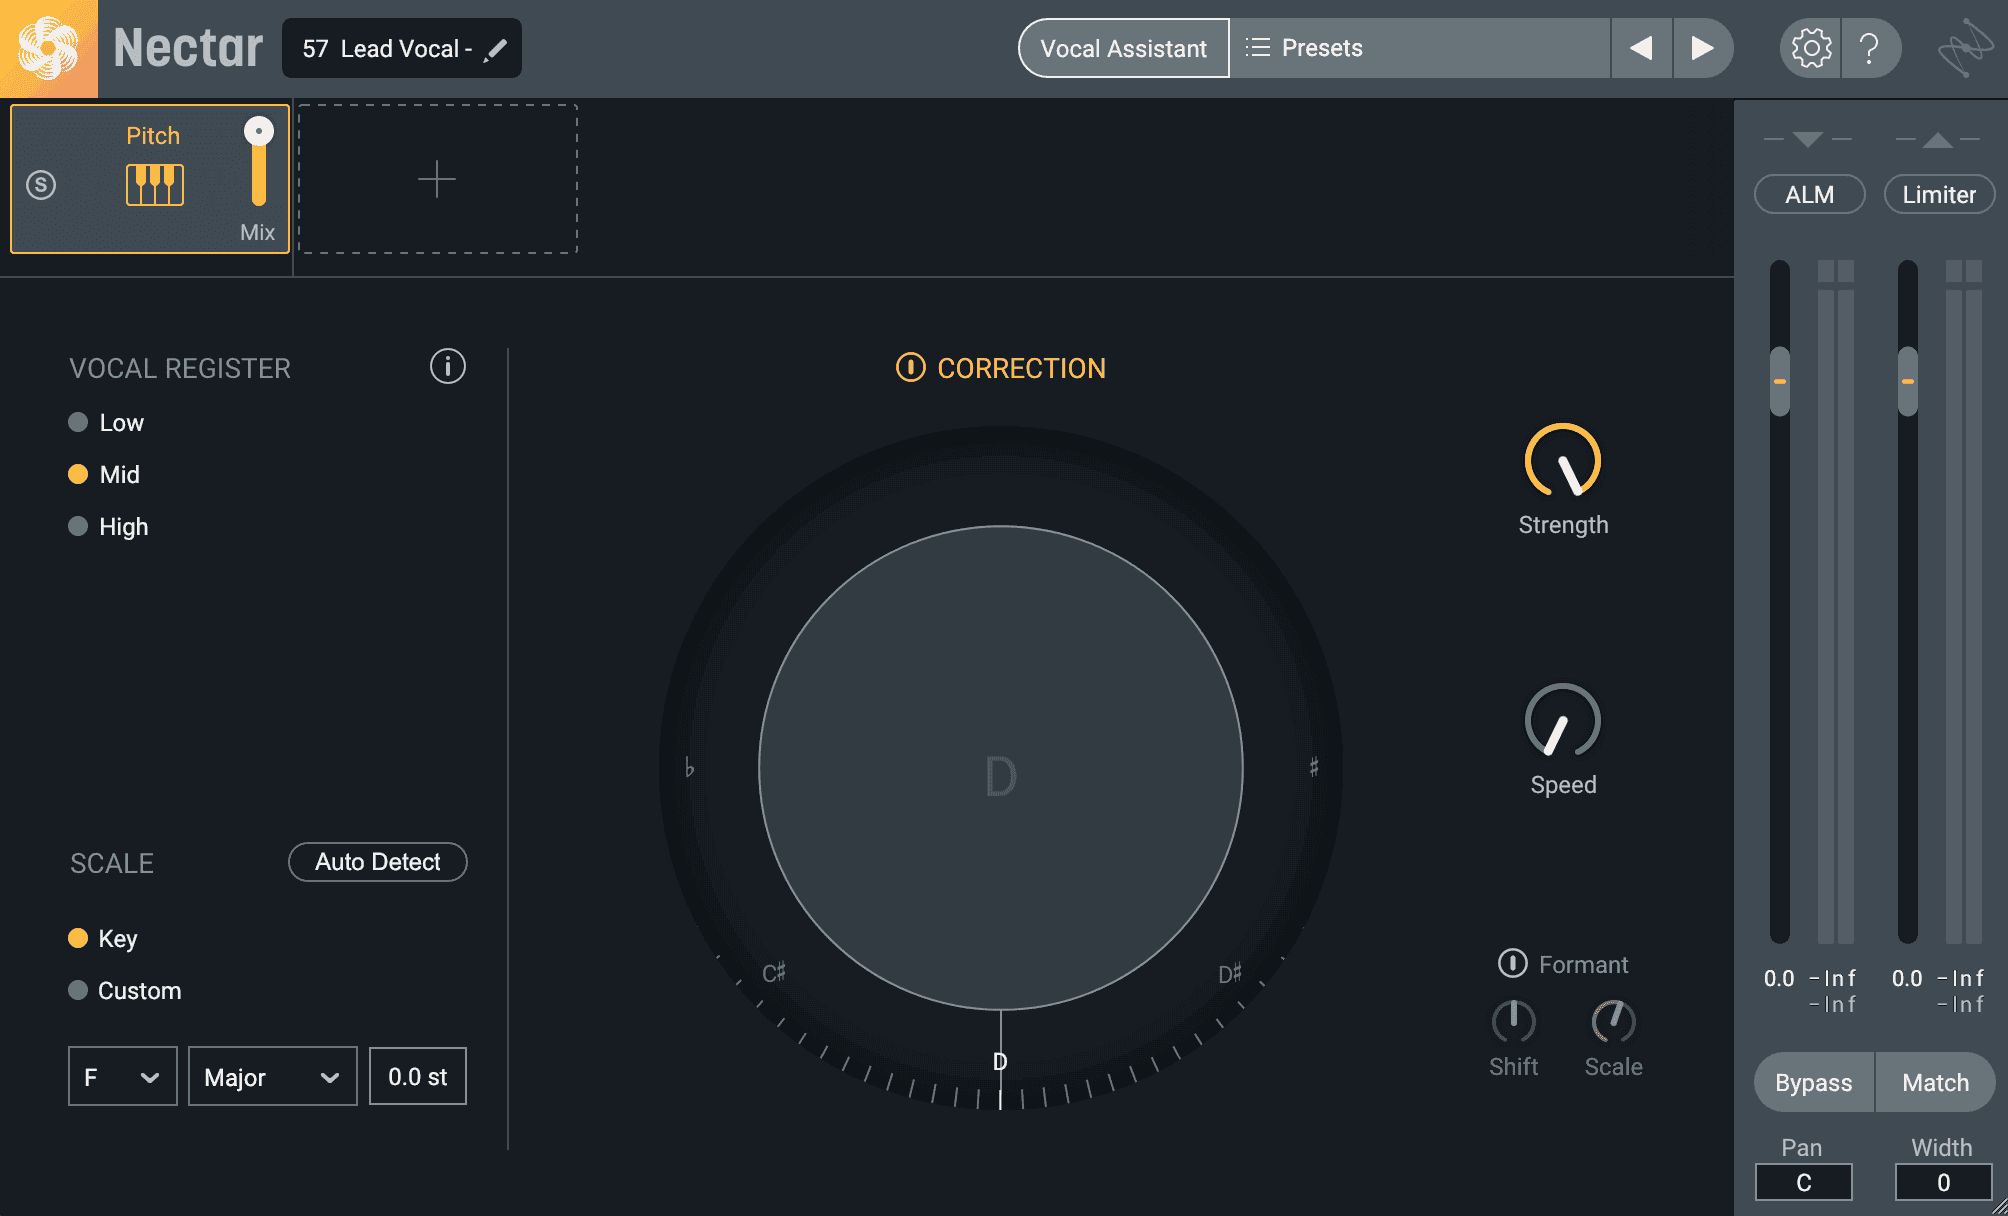
Task: Click the input gain fader handle
Action: [x=1780, y=381]
